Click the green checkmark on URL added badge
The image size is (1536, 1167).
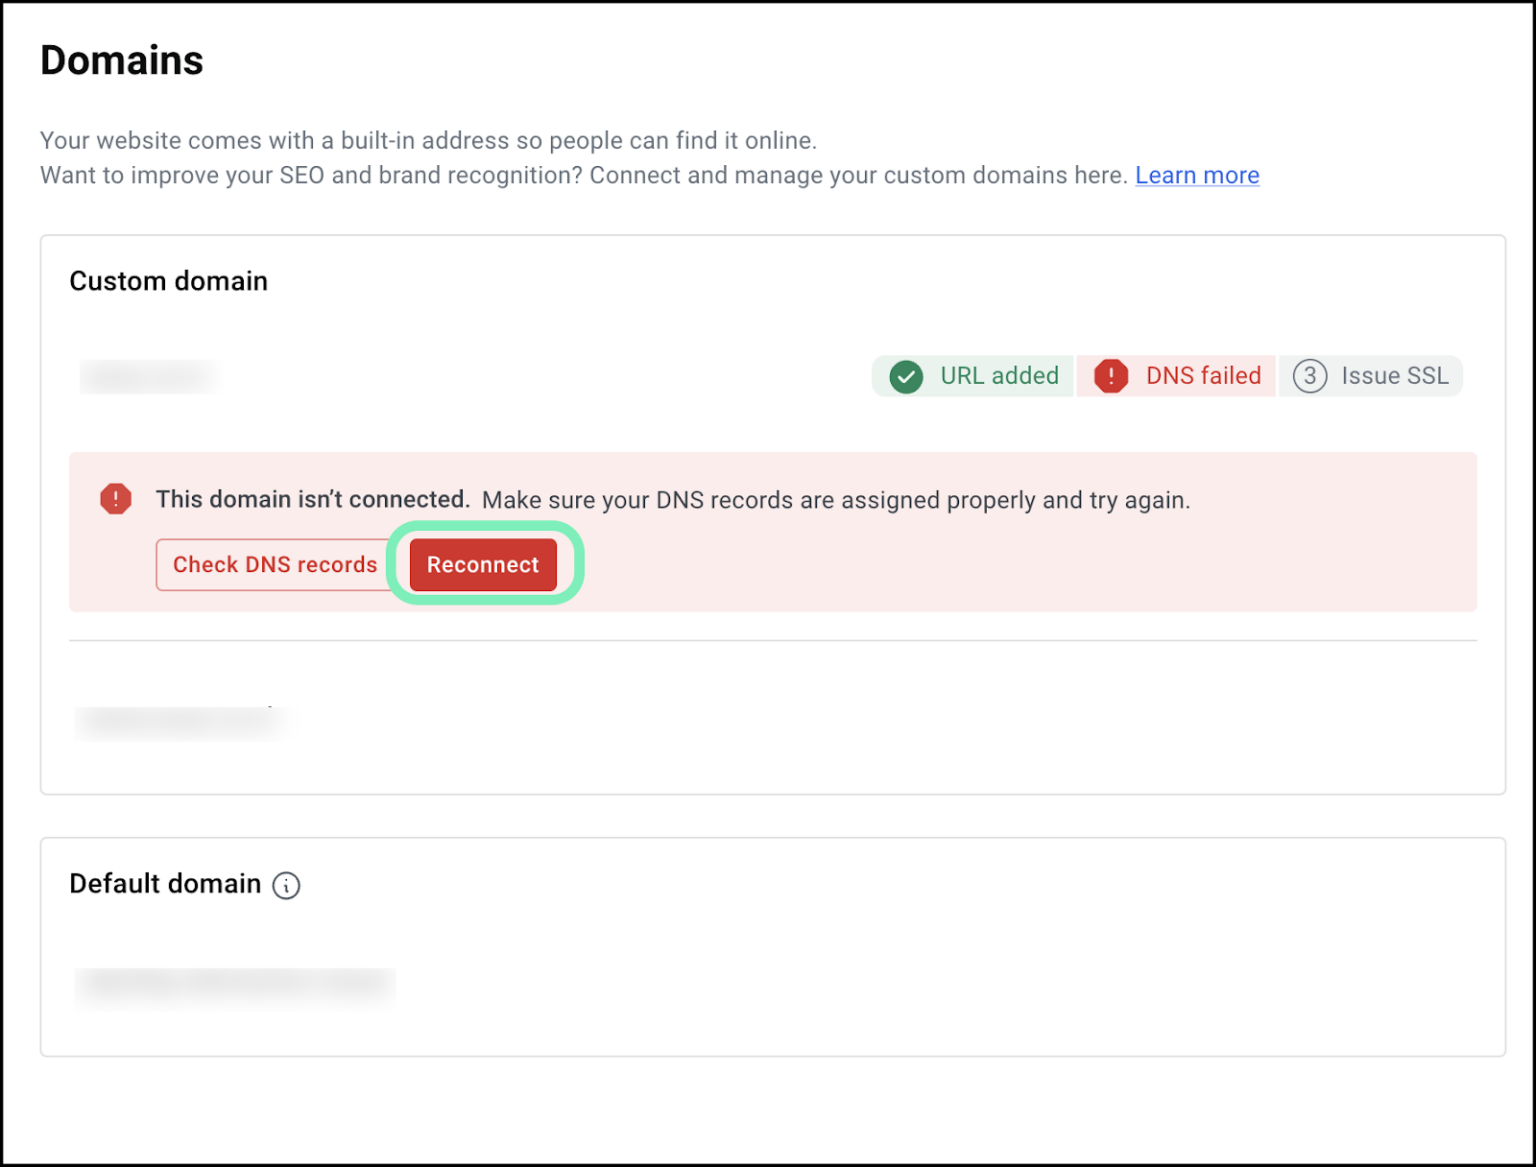point(906,376)
